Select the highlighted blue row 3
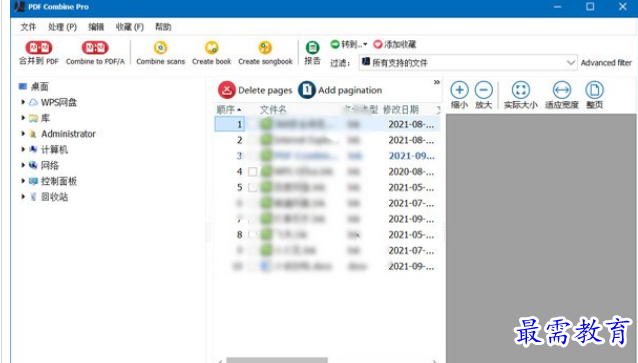 tap(328, 155)
